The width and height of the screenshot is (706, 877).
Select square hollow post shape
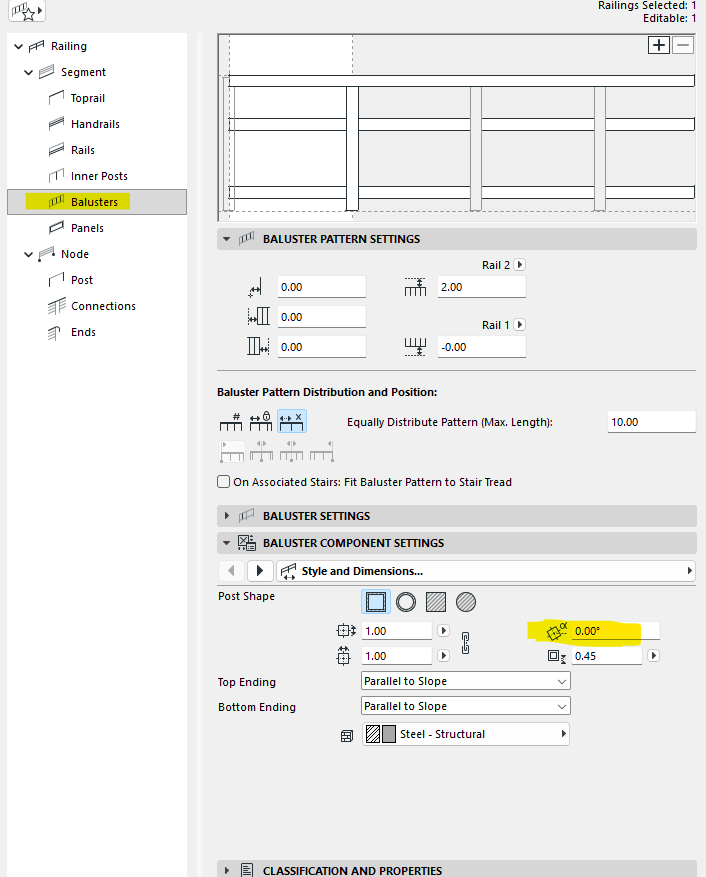pos(376,602)
